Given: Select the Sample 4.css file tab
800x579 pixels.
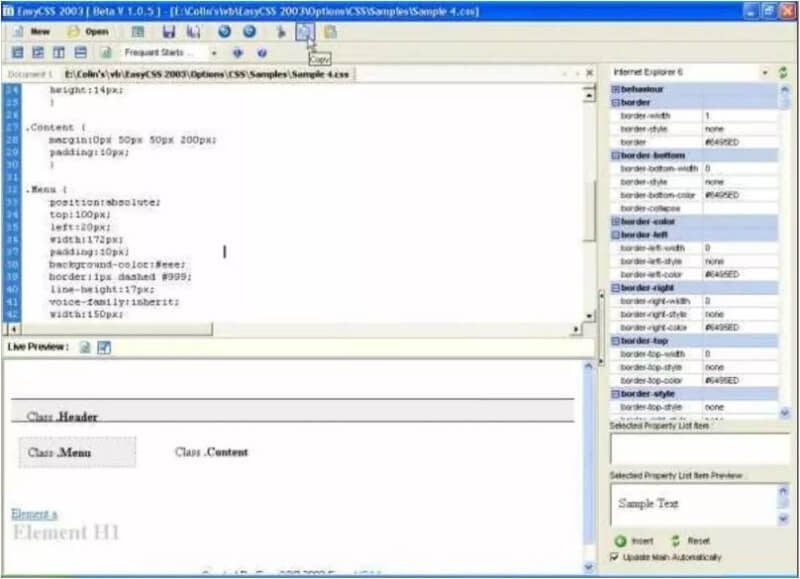Looking at the screenshot, I should click(x=207, y=74).
